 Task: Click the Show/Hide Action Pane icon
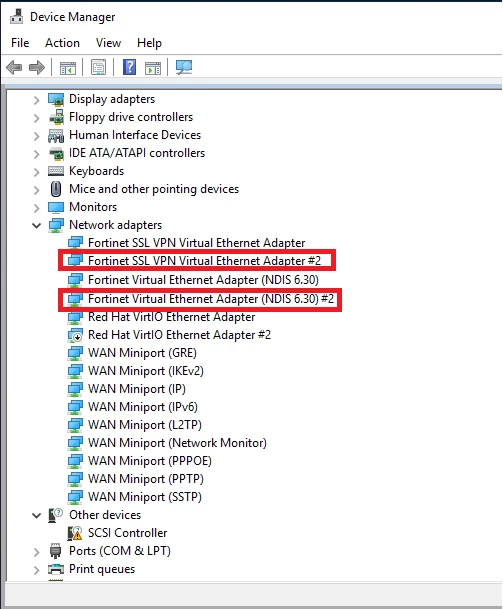click(153, 68)
